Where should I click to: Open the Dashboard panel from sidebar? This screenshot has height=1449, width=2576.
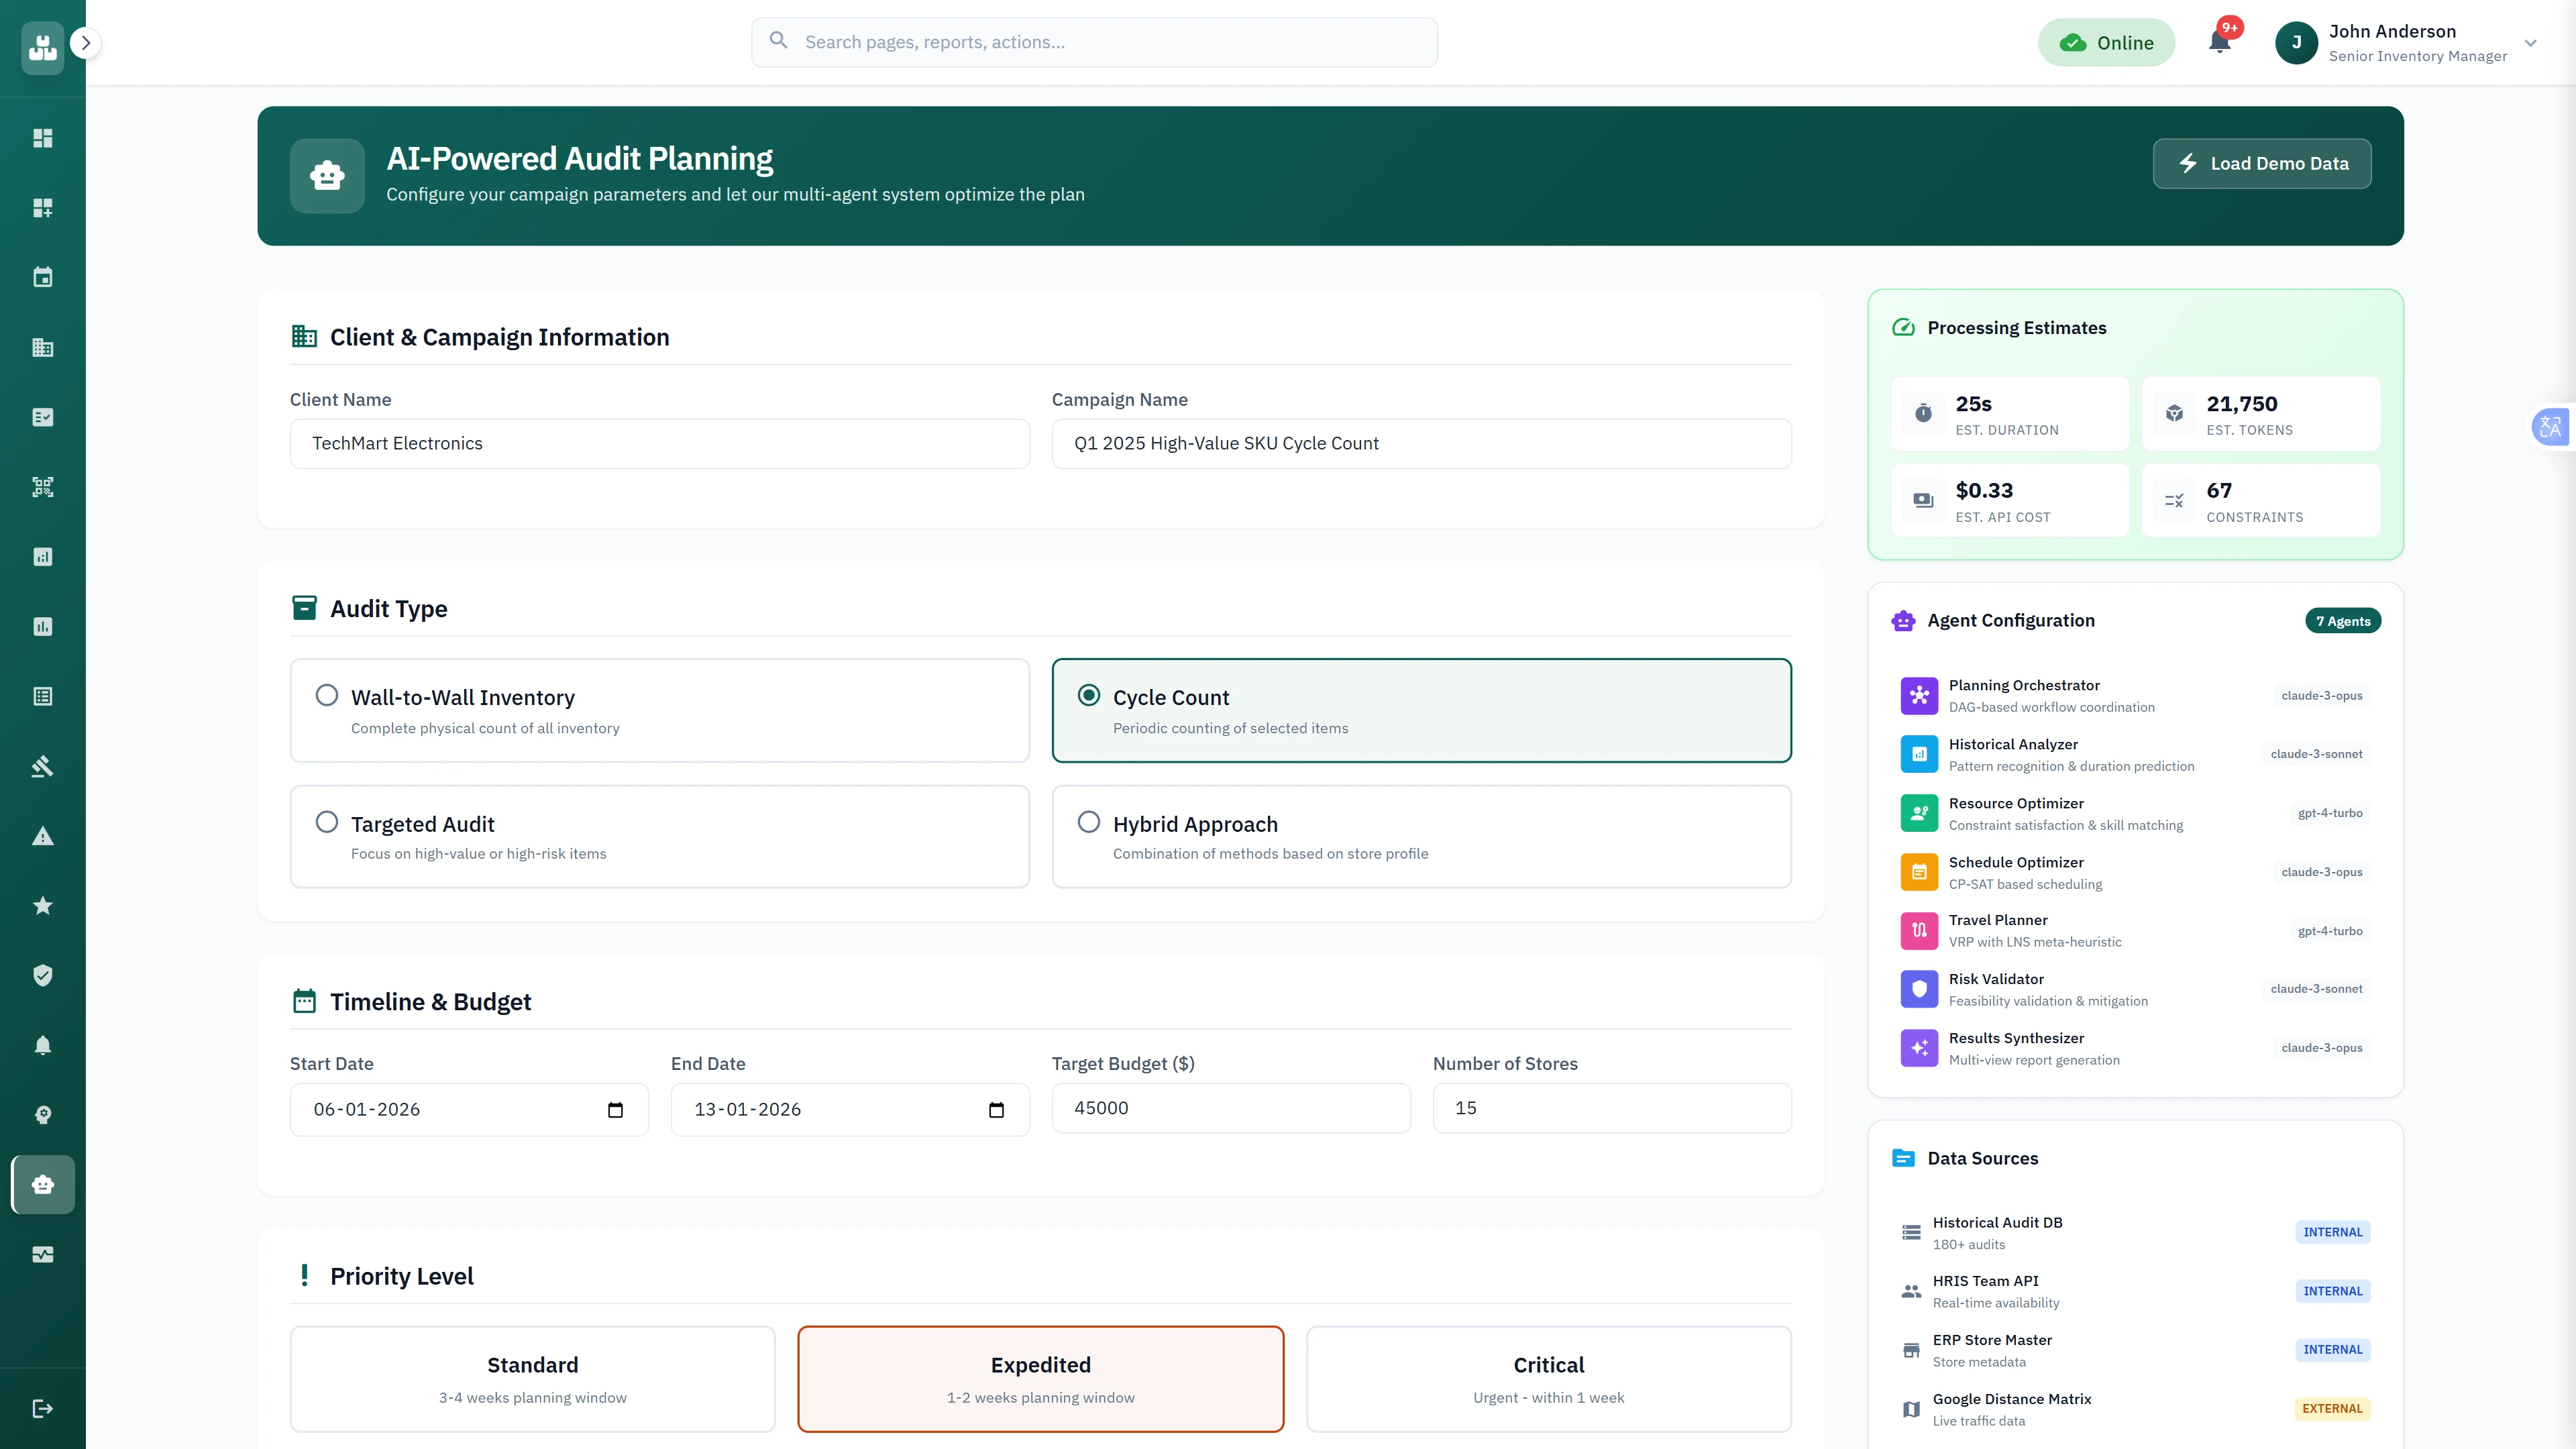click(42, 138)
